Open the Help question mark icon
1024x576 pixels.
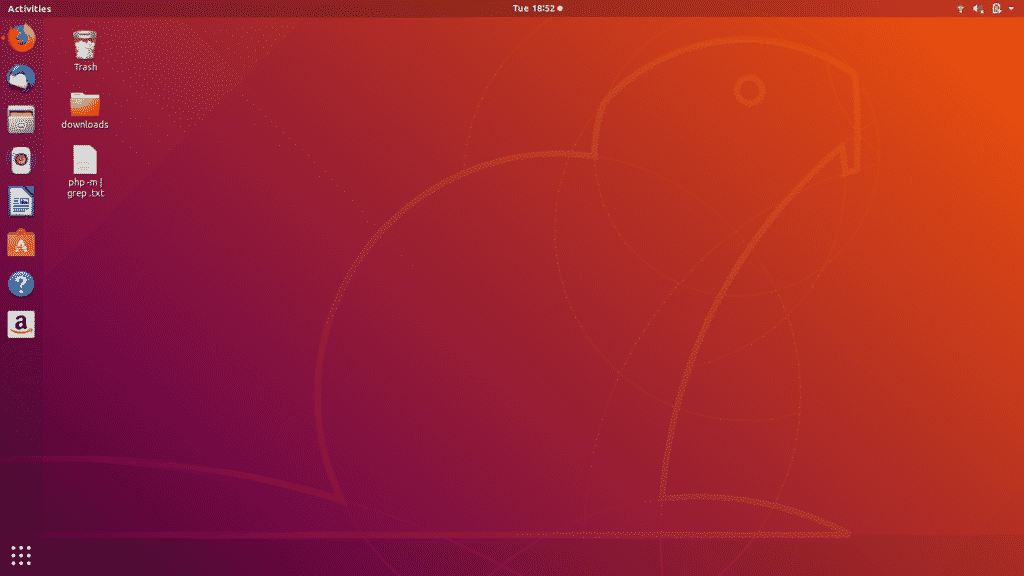coord(21,284)
